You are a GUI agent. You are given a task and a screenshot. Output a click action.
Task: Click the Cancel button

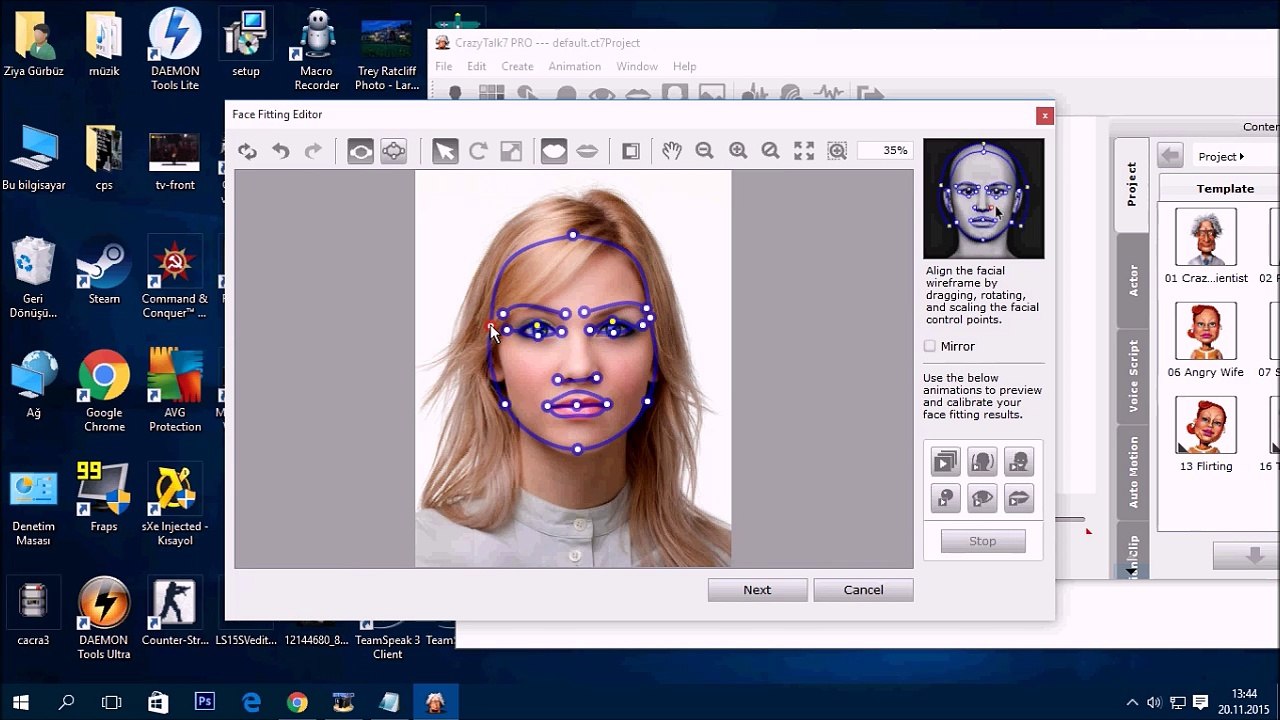click(x=863, y=590)
